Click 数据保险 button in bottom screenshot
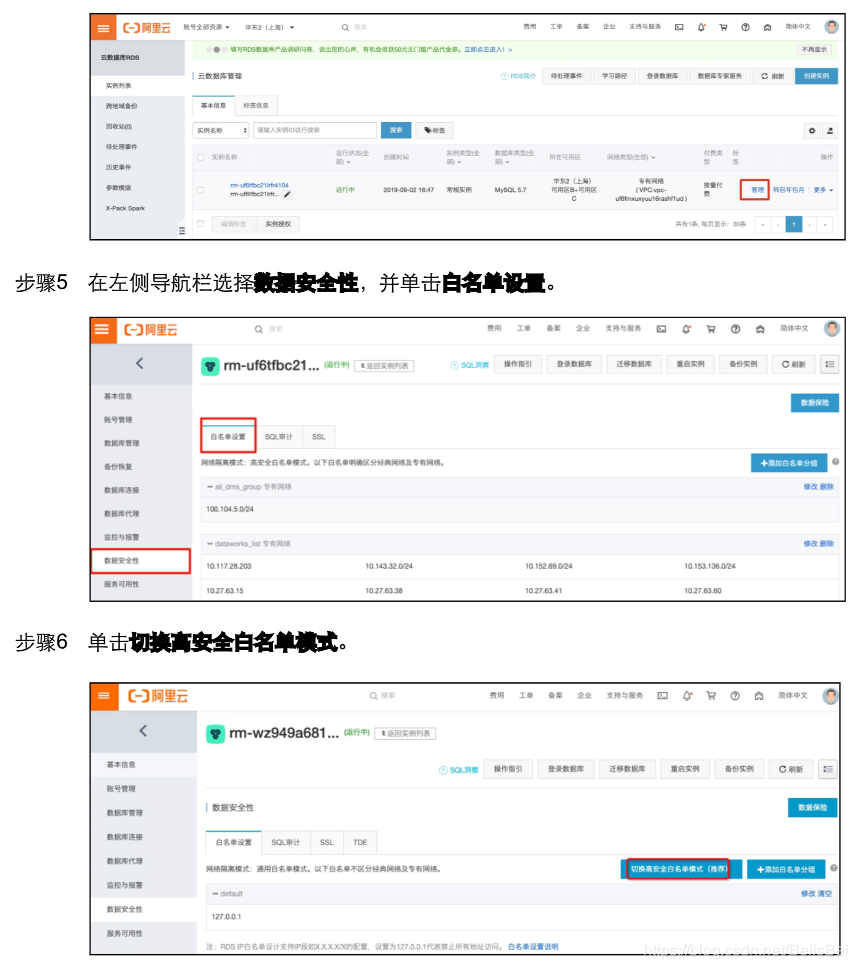 click(x=812, y=808)
